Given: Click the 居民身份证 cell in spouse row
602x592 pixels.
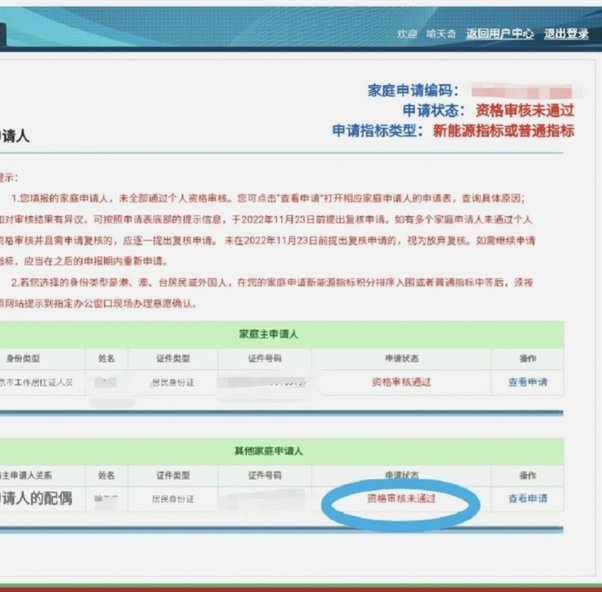Looking at the screenshot, I should pos(173,499).
